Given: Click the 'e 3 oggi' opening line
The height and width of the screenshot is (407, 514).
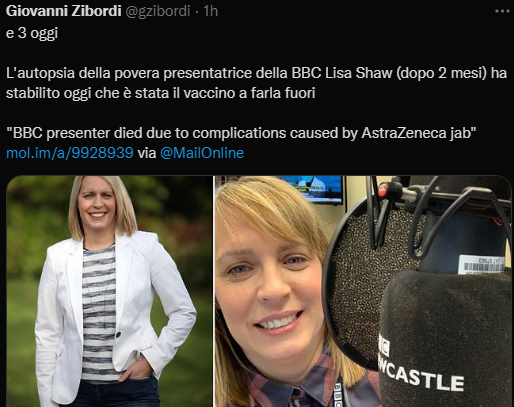Looking at the screenshot, I should tap(32, 33).
